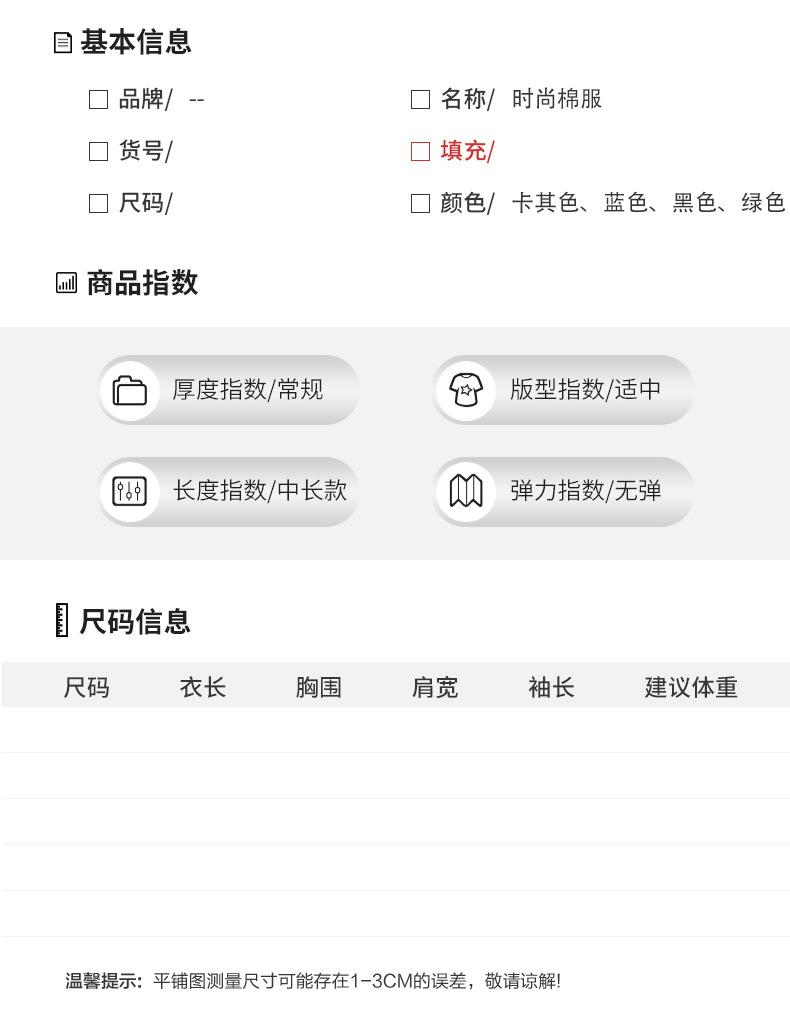Click the folder icon beside 厚度指数
Screen dimensions: 790x1010
coord(130,390)
